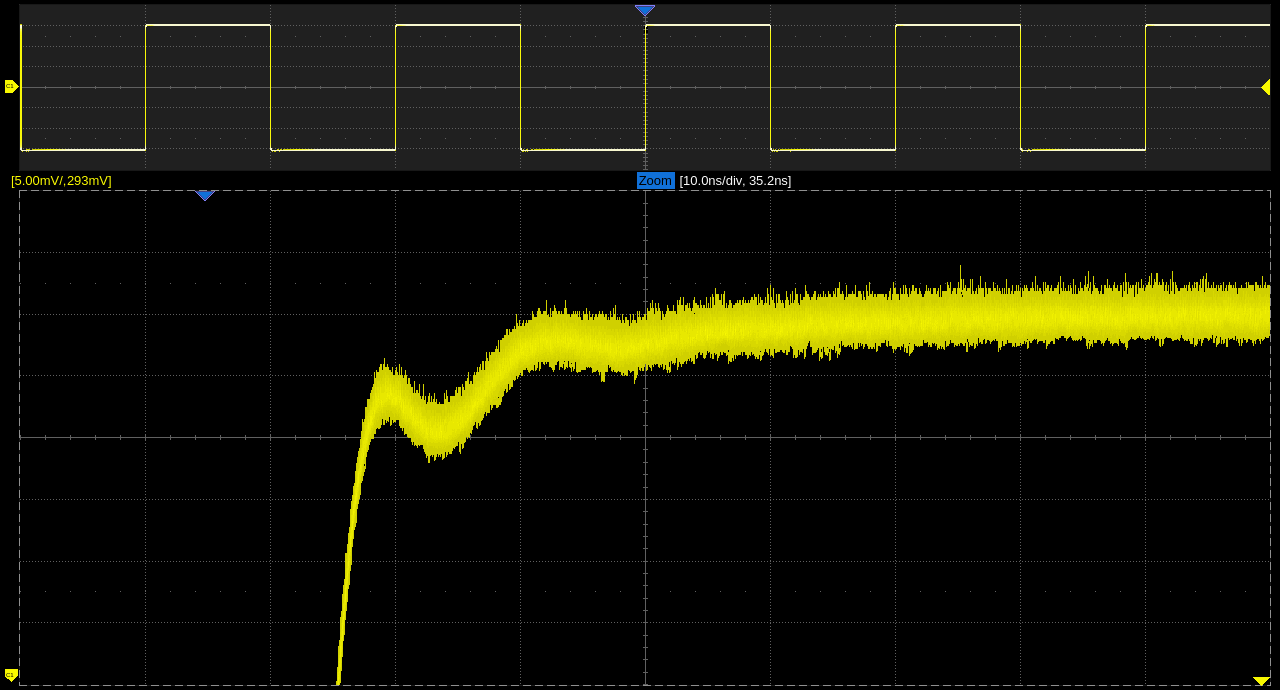
Task: Click the center crosshair of the zoom graticule
Action: (x=645, y=437)
